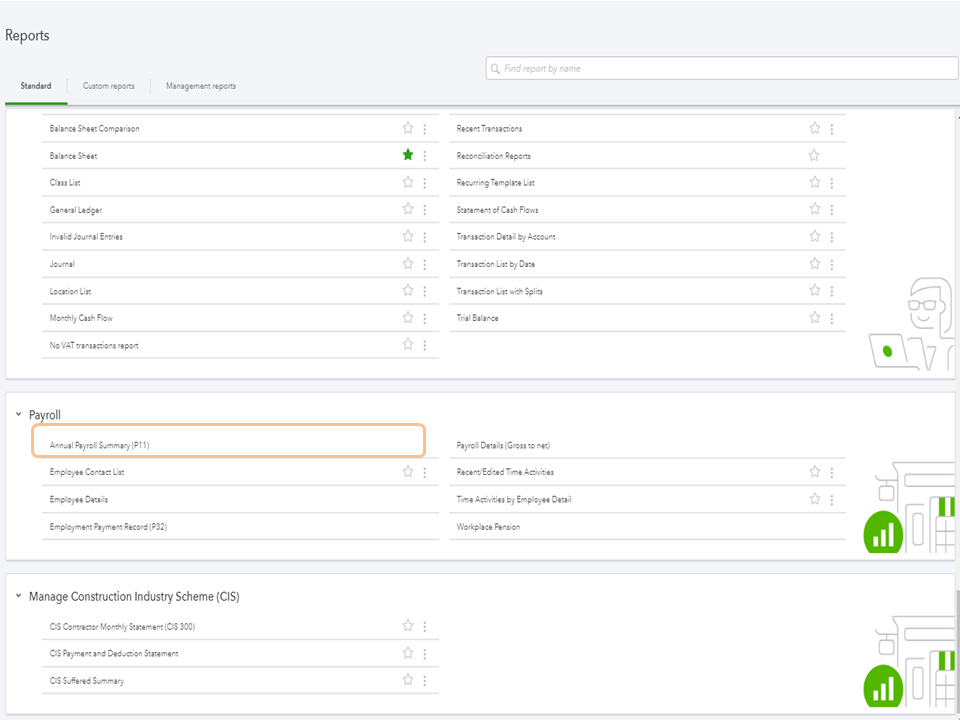Screen dimensions: 960x720
Task: Favorite the Time Activities by Employee Detail report
Action: click(814, 499)
